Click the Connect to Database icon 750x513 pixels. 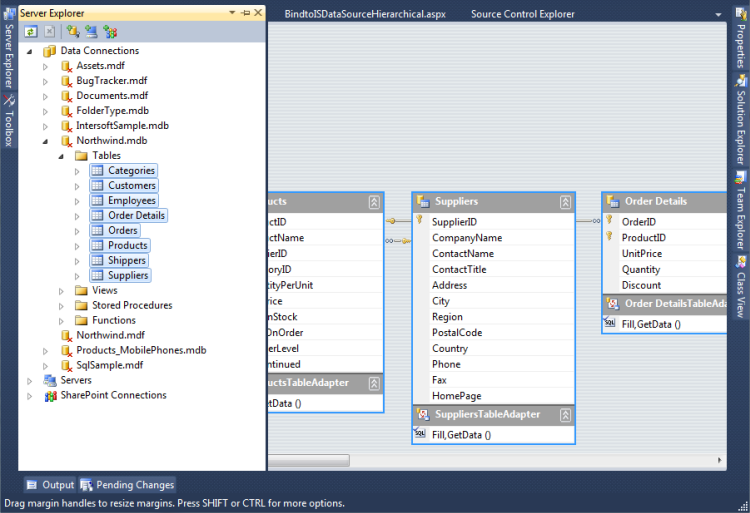point(73,32)
